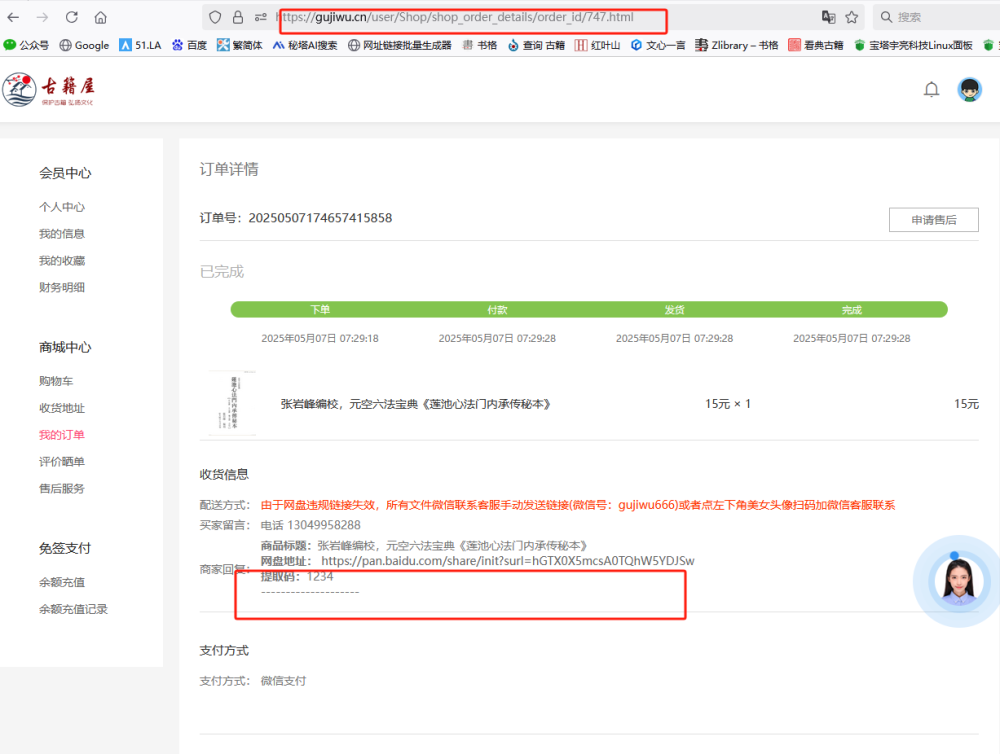
Task: Open the 秘塔AI搜索 bookmark
Action: [305, 45]
